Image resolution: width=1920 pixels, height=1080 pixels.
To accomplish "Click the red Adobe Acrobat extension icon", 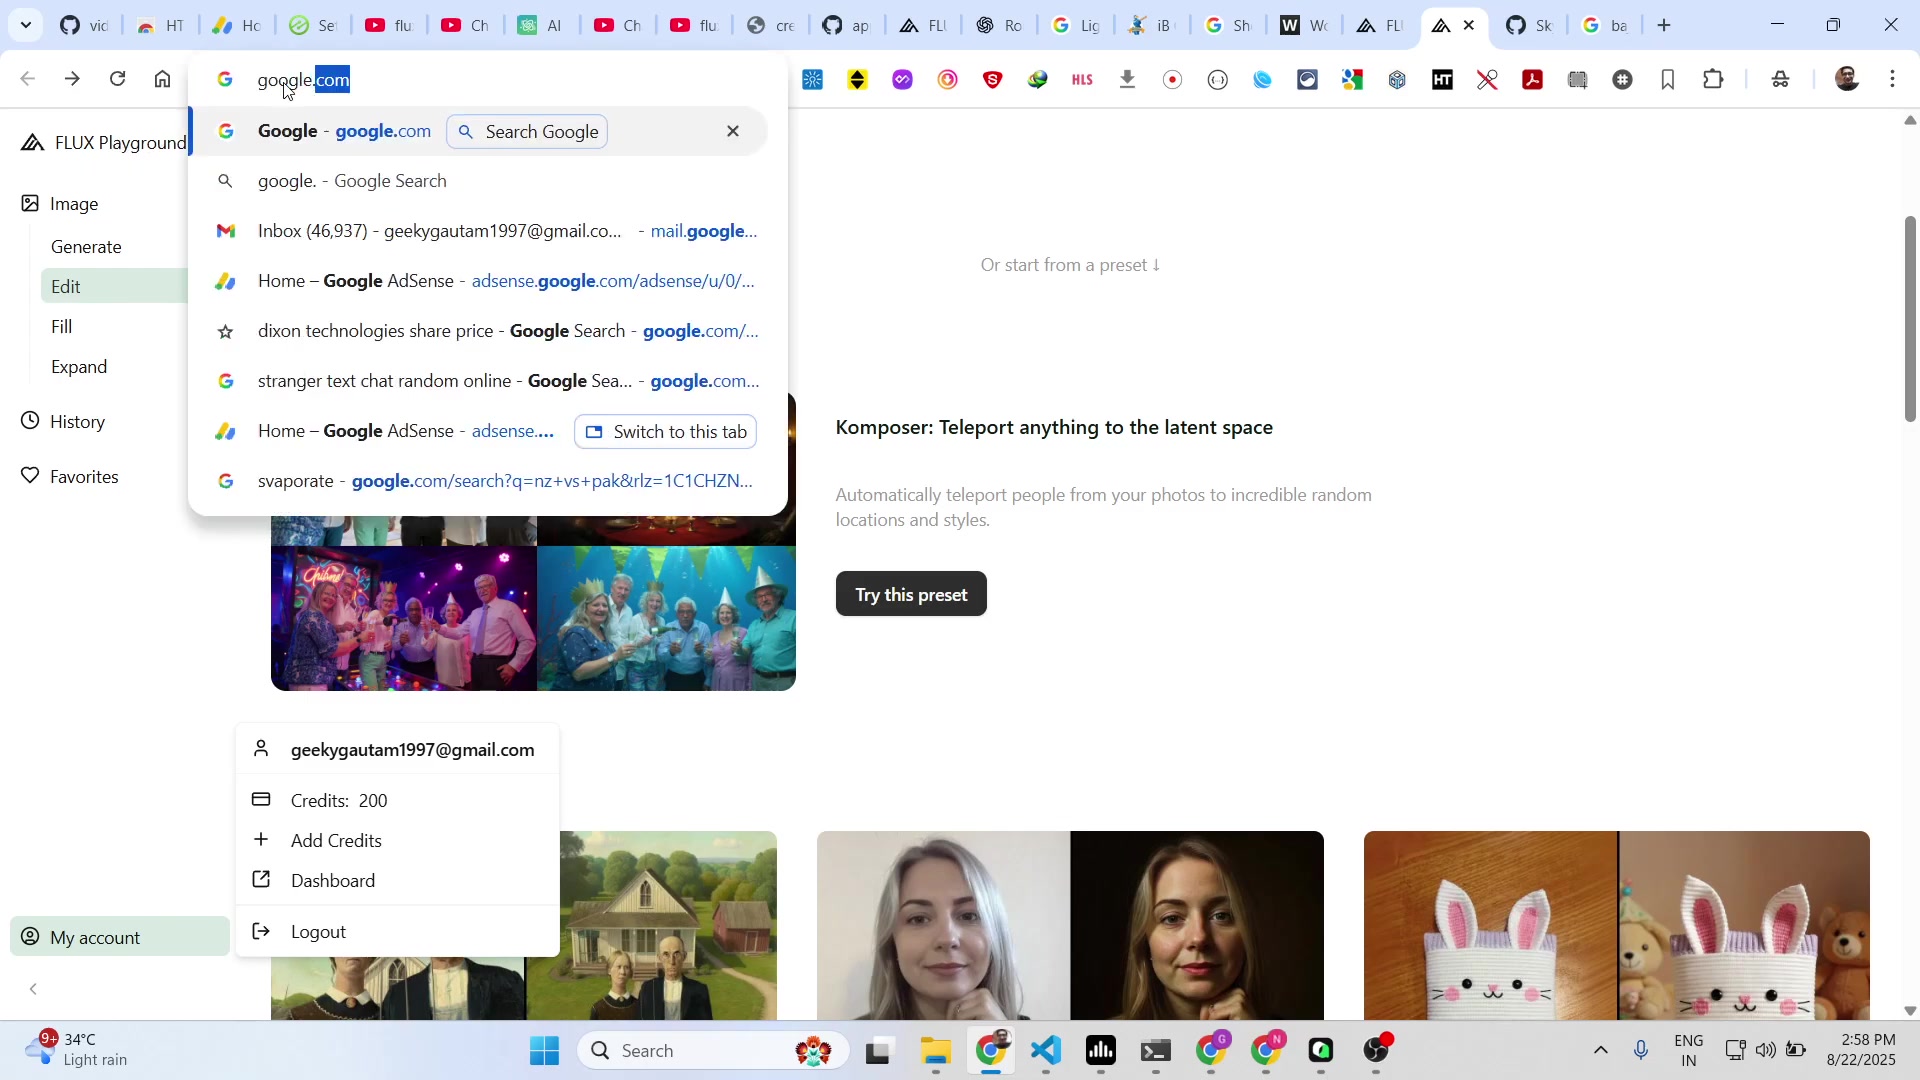I will pyautogui.click(x=1533, y=80).
